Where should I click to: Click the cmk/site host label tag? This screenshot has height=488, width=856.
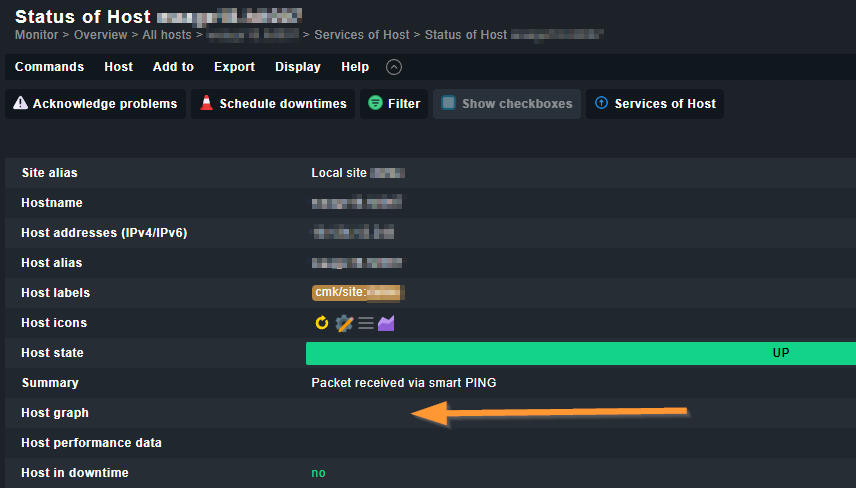coord(358,293)
